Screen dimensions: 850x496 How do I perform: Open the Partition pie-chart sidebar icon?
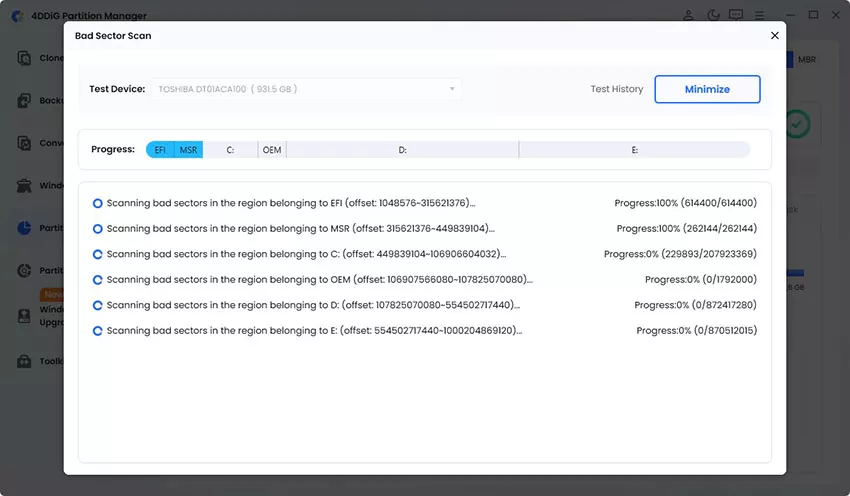click(x=24, y=228)
